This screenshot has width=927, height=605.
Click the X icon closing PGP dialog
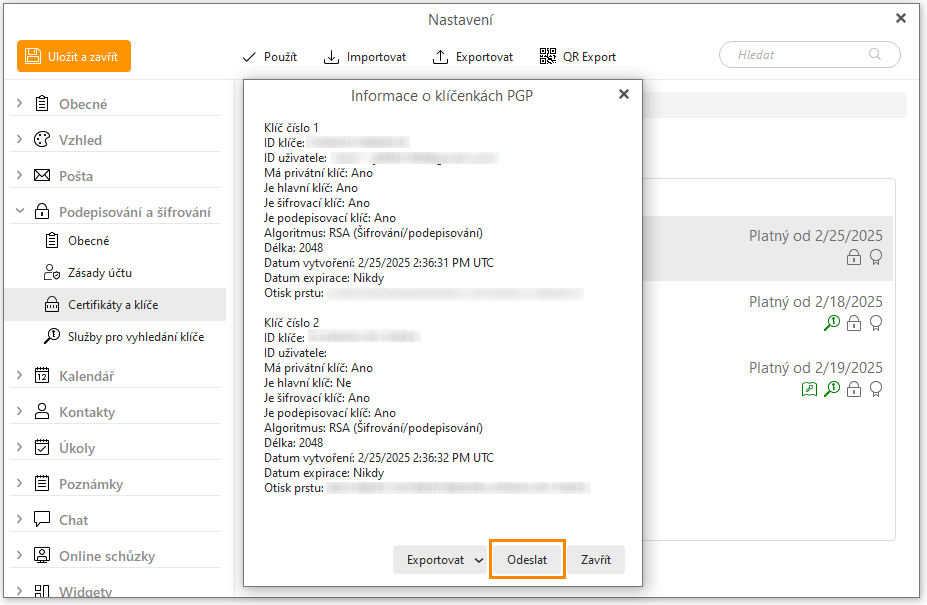(624, 94)
